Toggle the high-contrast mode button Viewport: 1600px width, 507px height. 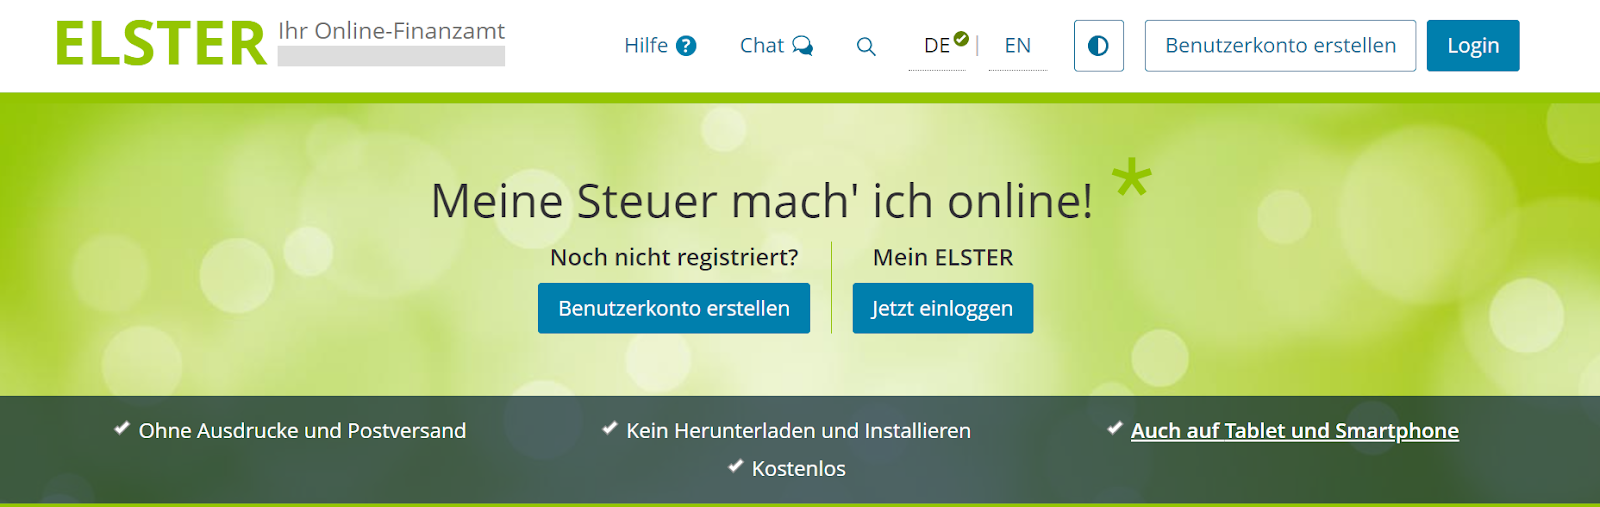(x=1098, y=46)
